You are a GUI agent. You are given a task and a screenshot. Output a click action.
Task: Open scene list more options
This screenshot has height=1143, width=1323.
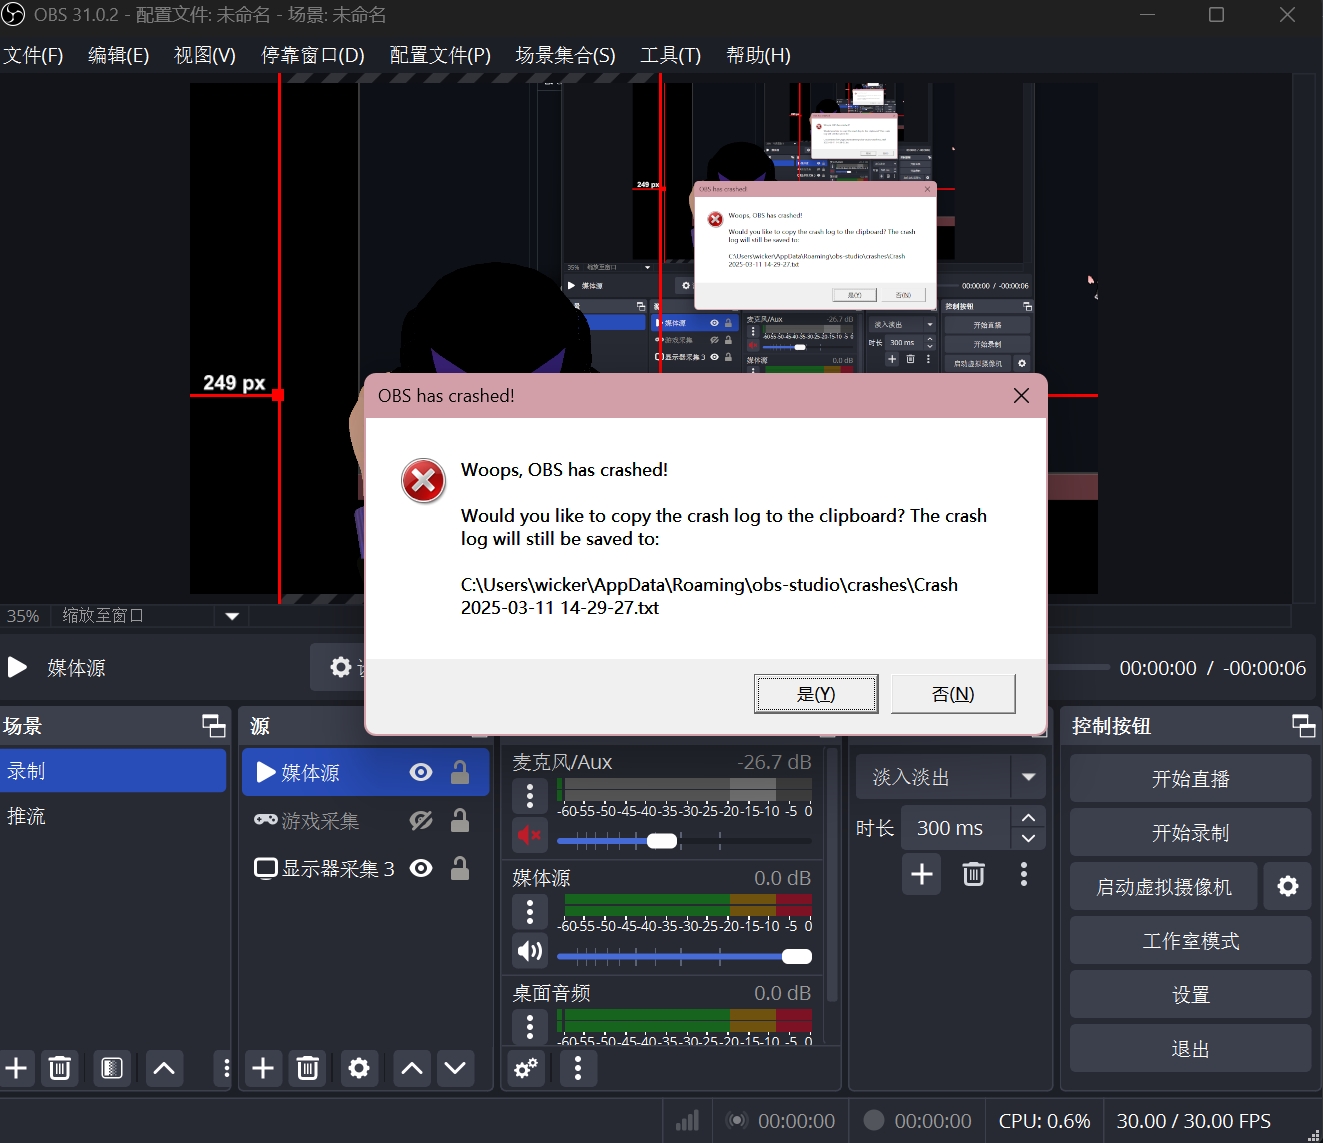(226, 1068)
